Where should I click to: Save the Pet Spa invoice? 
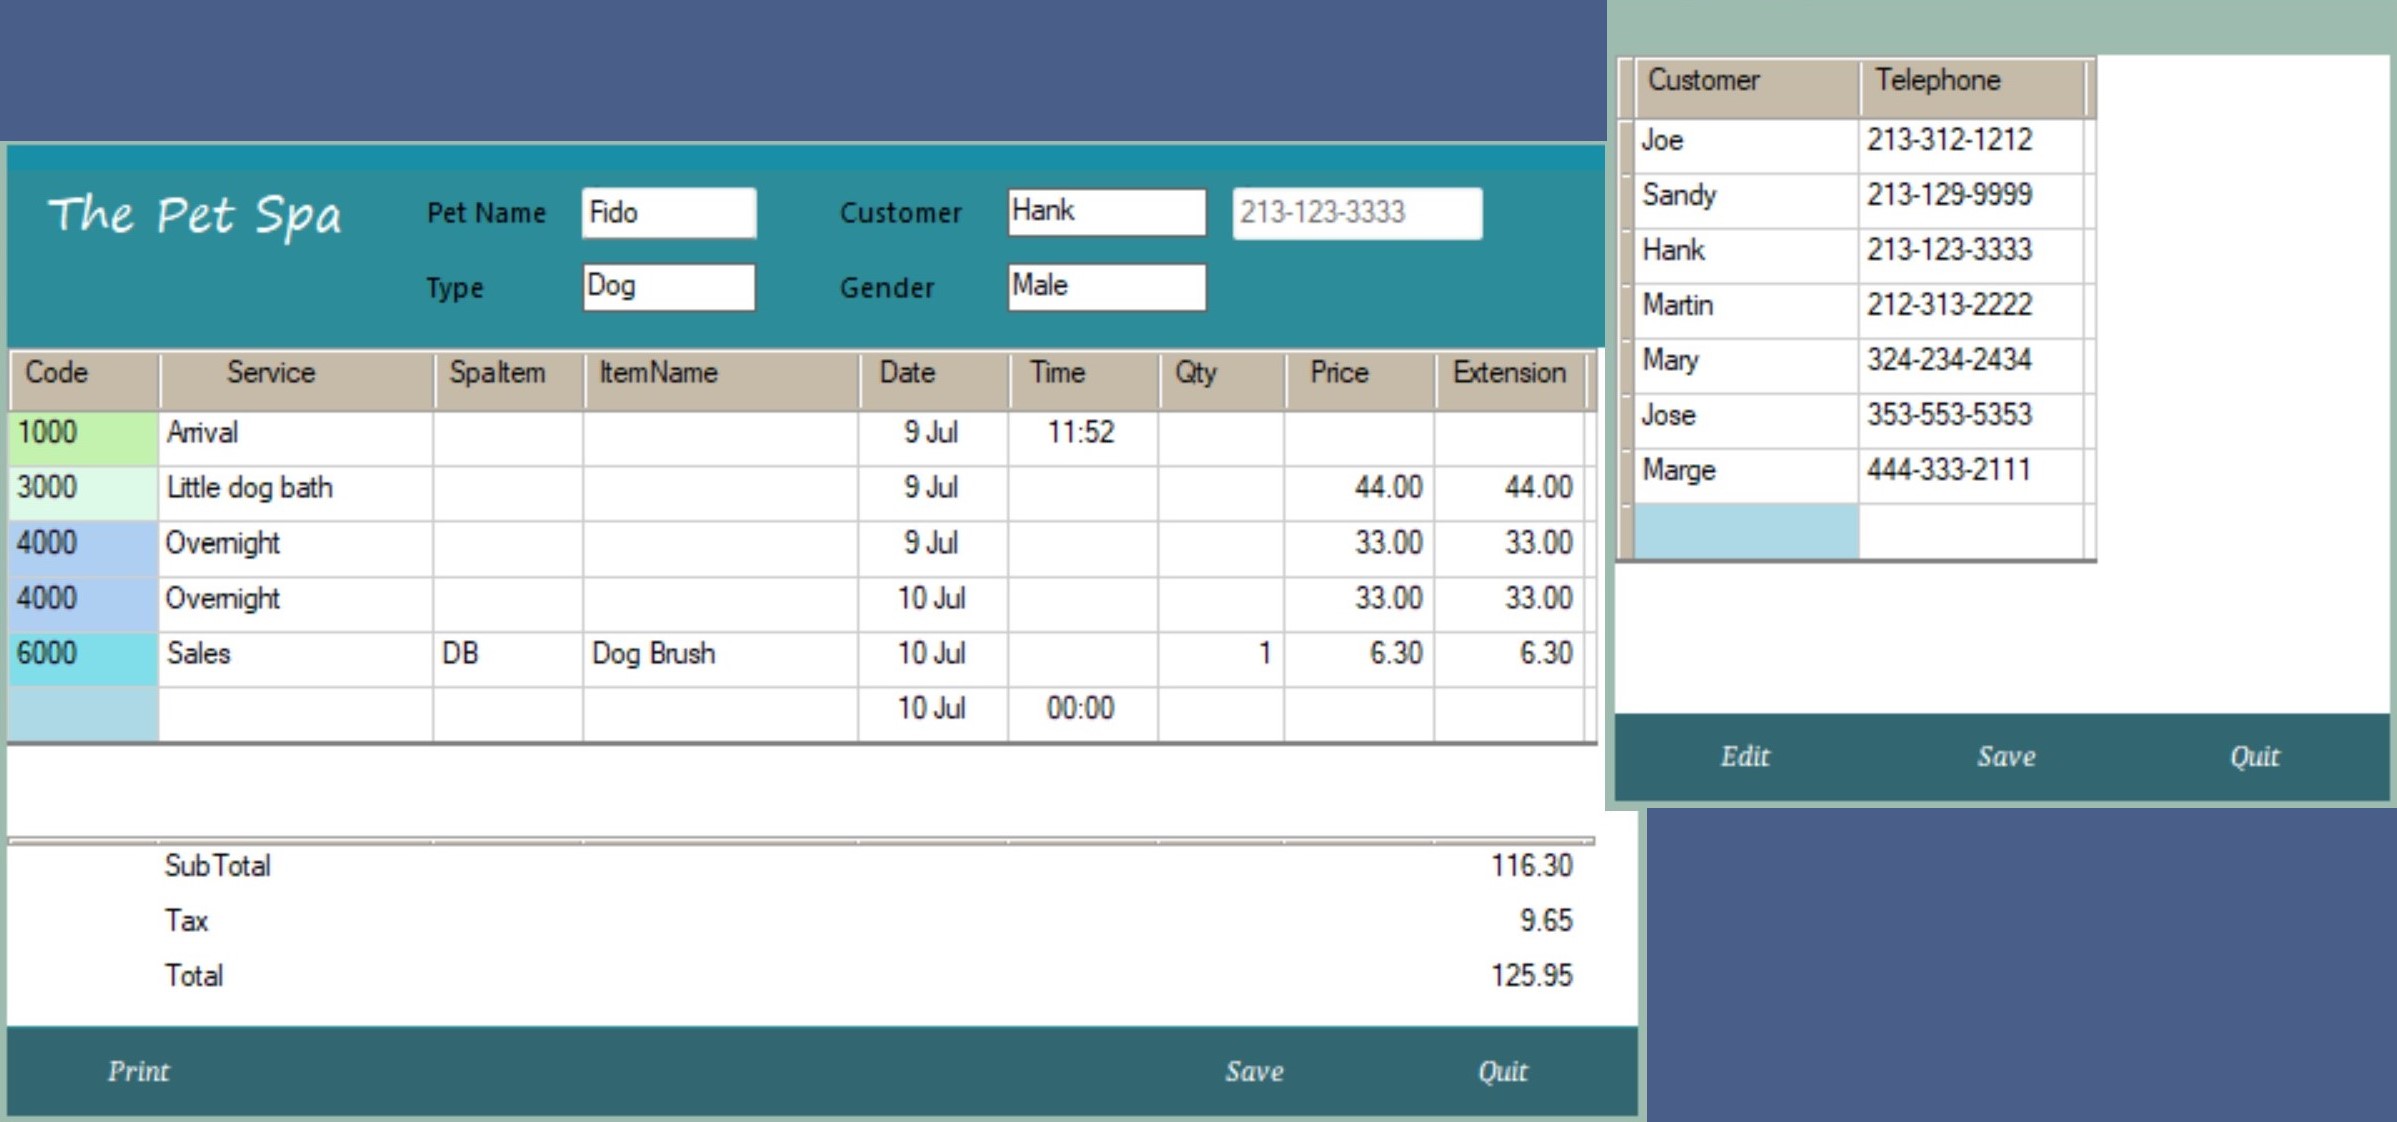coord(1254,1071)
